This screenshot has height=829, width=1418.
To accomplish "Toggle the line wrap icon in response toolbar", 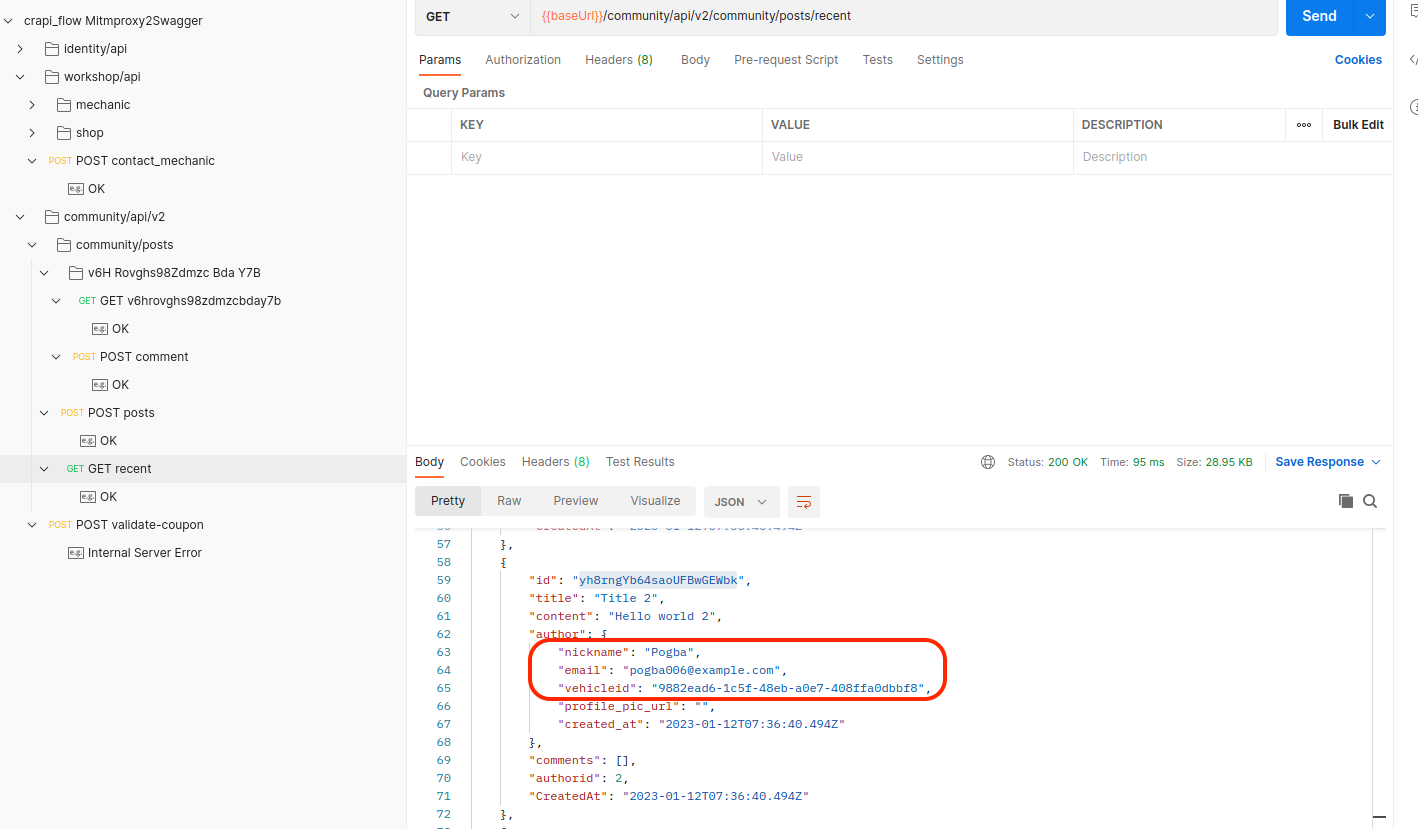I will tap(803, 501).
